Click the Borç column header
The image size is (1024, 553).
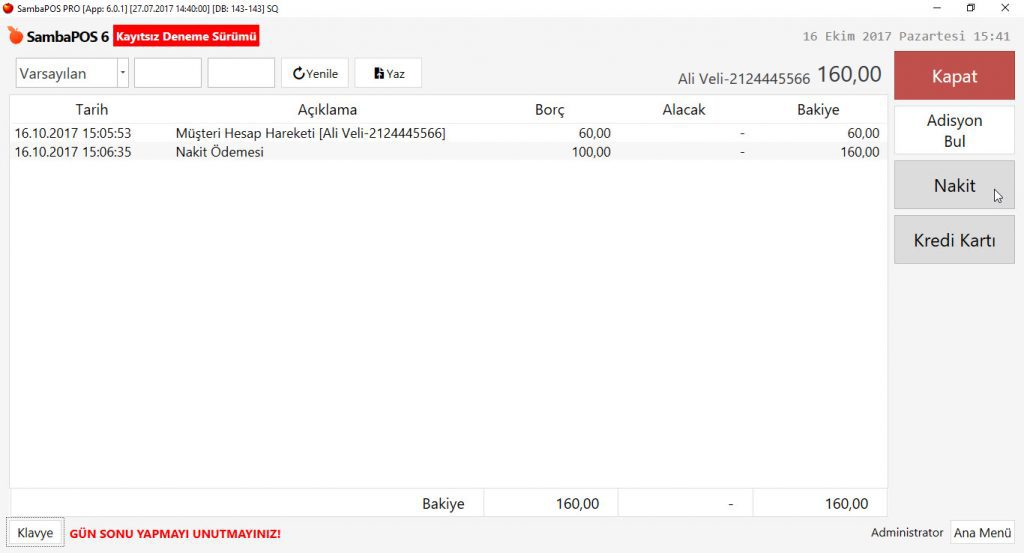click(x=549, y=109)
